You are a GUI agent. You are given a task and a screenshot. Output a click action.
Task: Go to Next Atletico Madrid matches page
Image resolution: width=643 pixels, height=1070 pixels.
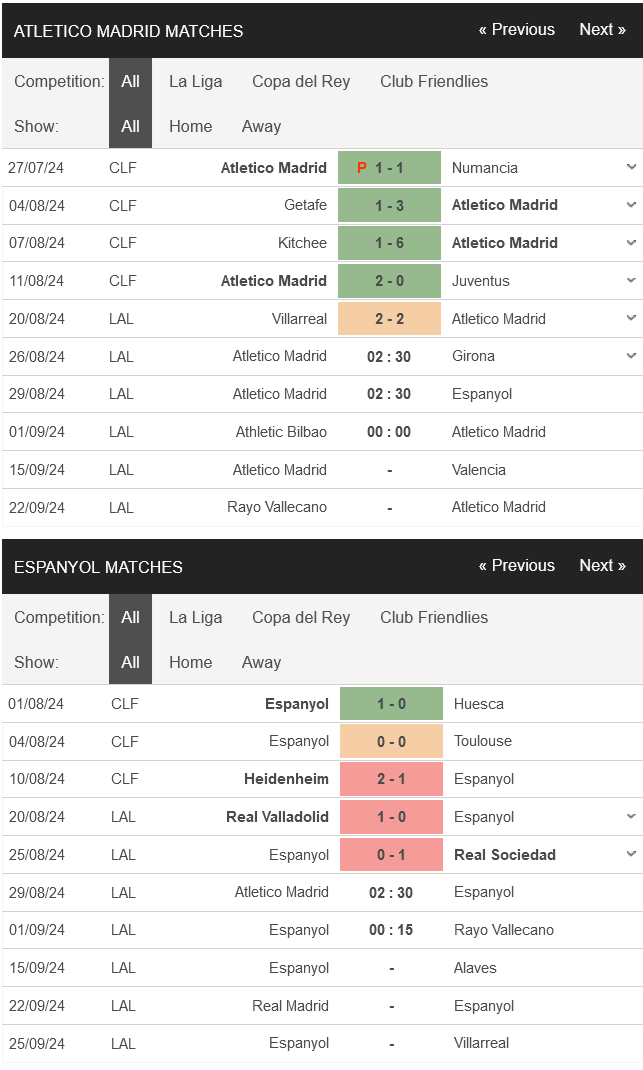pyautogui.click(x=602, y=29)
